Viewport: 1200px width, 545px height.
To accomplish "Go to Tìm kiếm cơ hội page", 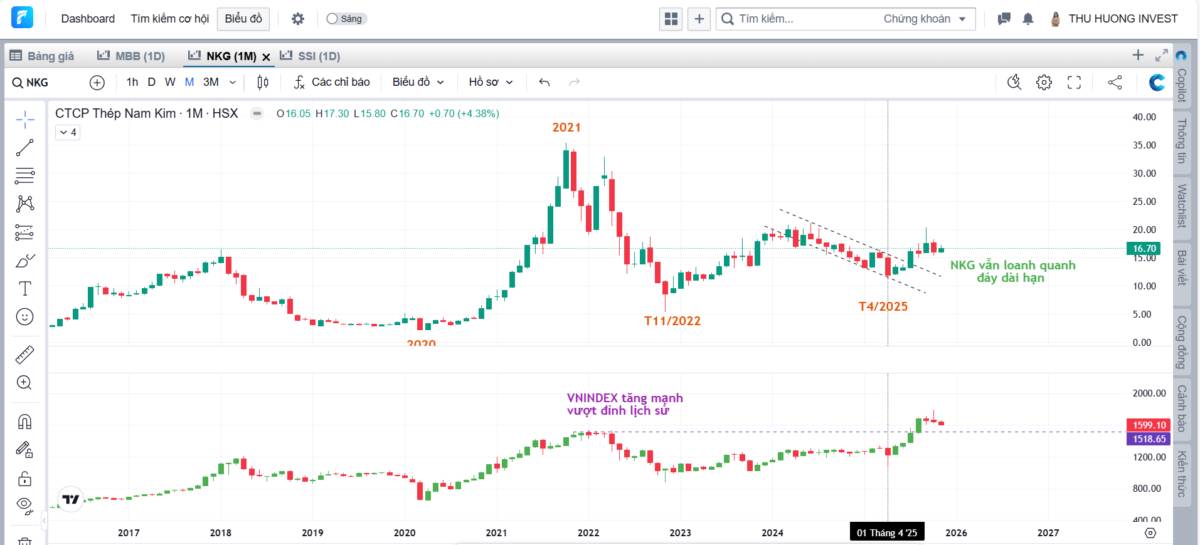I will tap(169, 19).
